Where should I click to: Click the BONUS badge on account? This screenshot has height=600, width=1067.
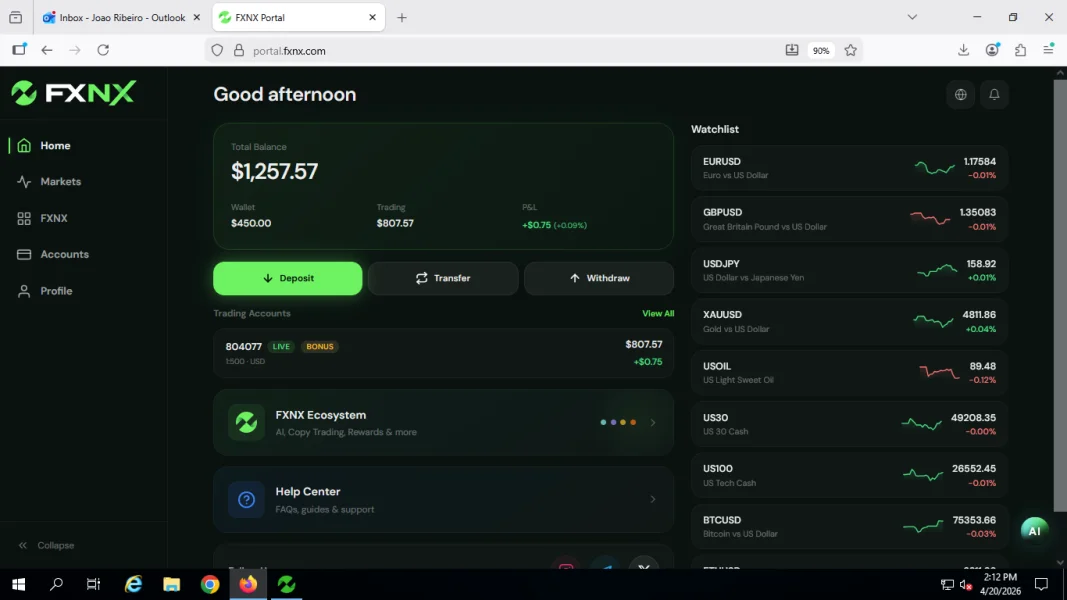click(320, 347)
